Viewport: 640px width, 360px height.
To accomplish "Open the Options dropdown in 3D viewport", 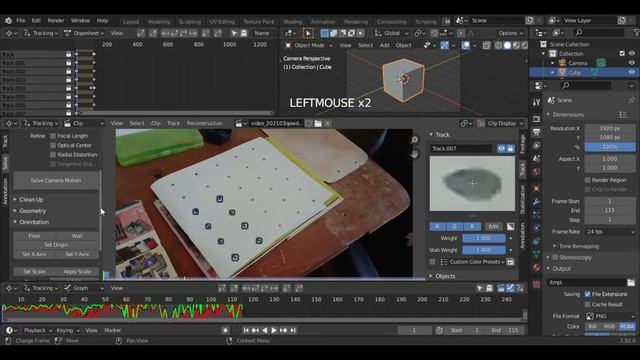I will [x=510, y=33].
